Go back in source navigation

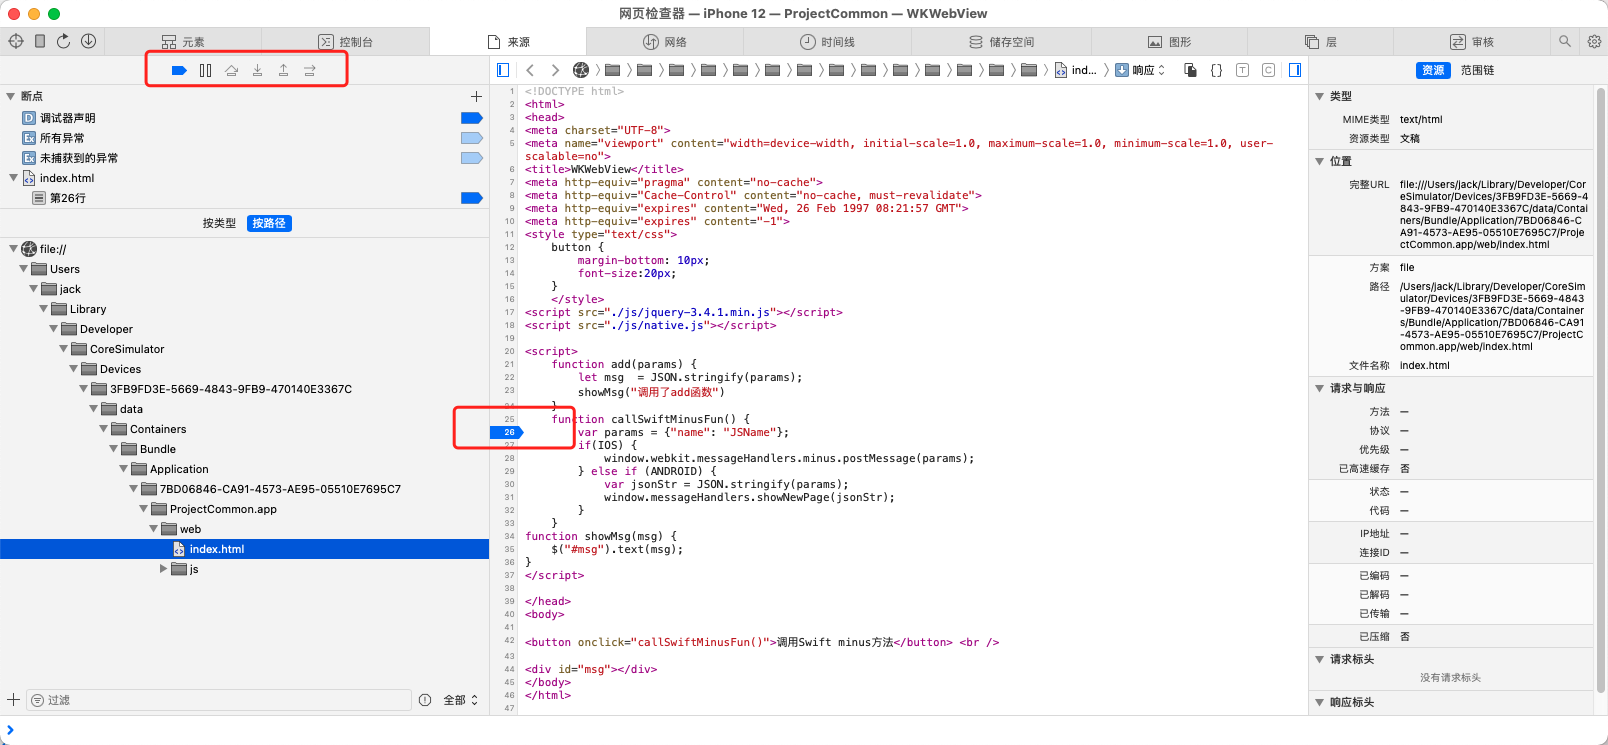click(x=530, y=70)
